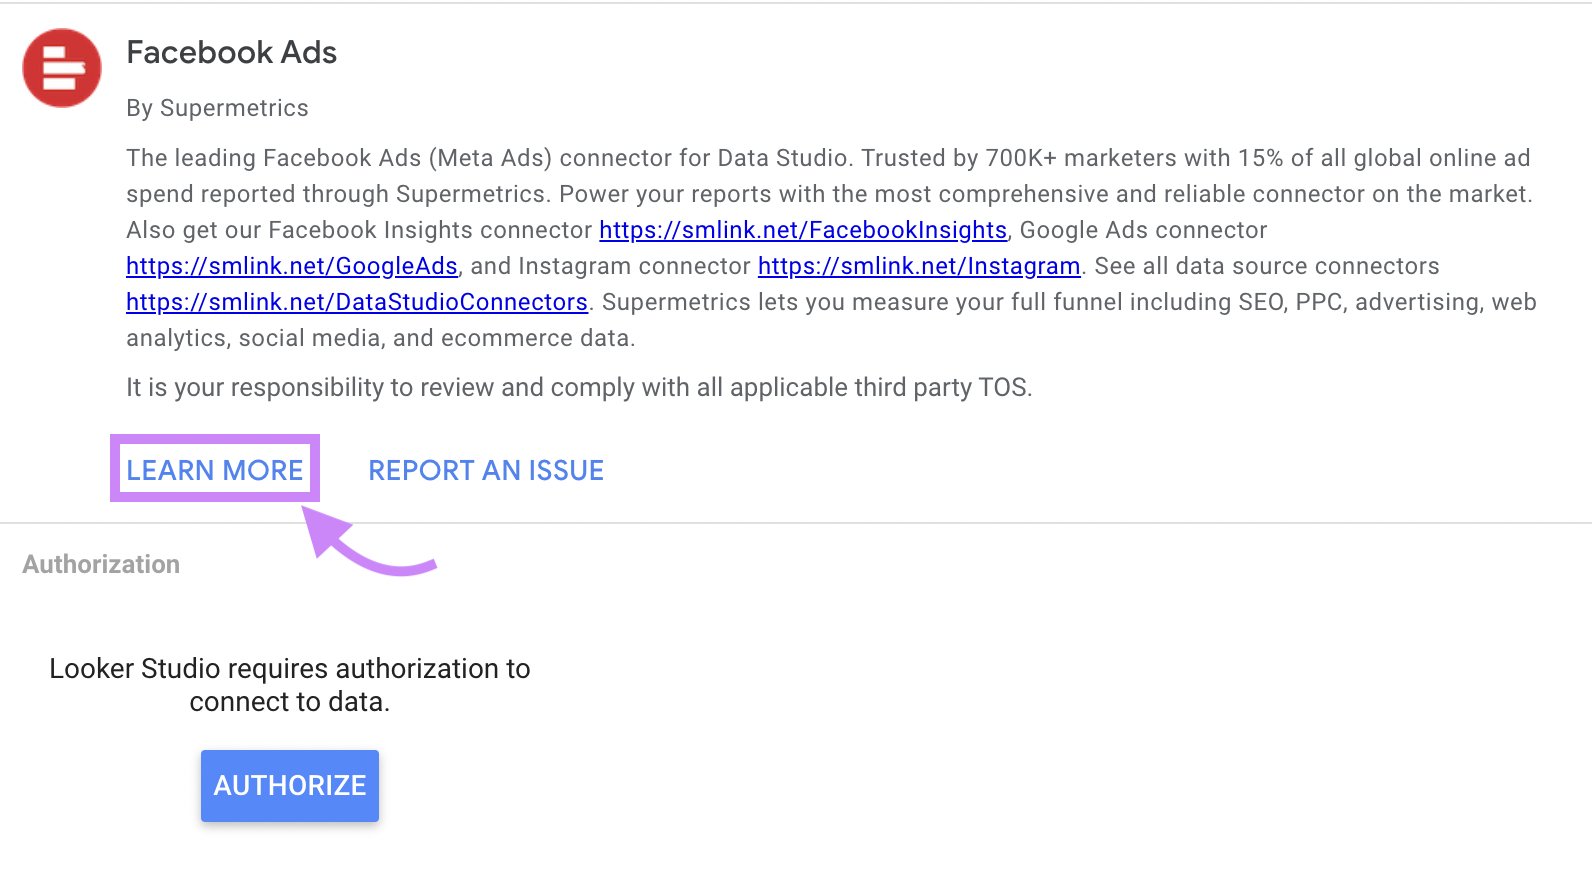Image resolution: width=1592 pixels, height=874 pixels.
Task: Click the red Supermetrics connector logo
Action: tap(62, 68)
